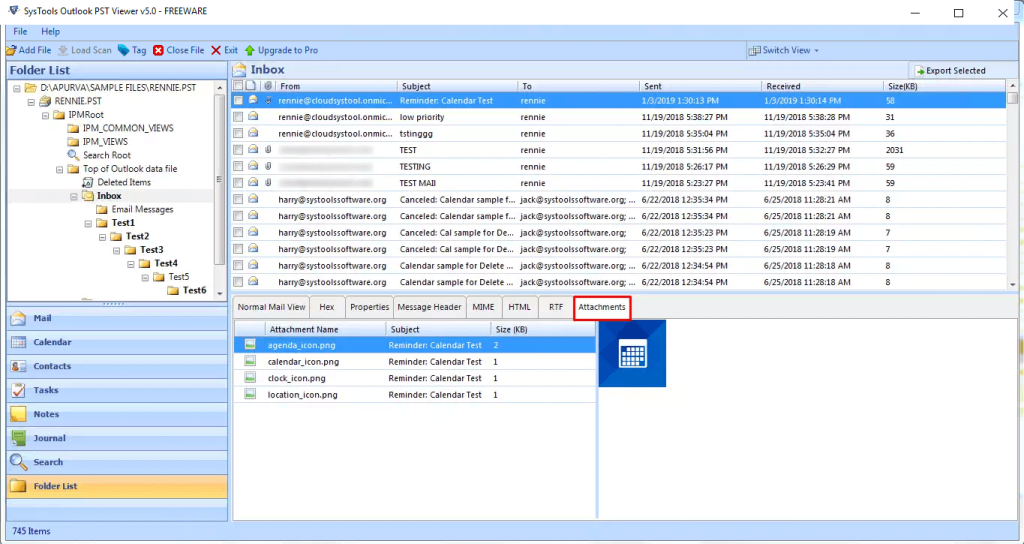Collapse the RENNIE.PST tree node
The image size is (1024, 544).
pos(31,101)
